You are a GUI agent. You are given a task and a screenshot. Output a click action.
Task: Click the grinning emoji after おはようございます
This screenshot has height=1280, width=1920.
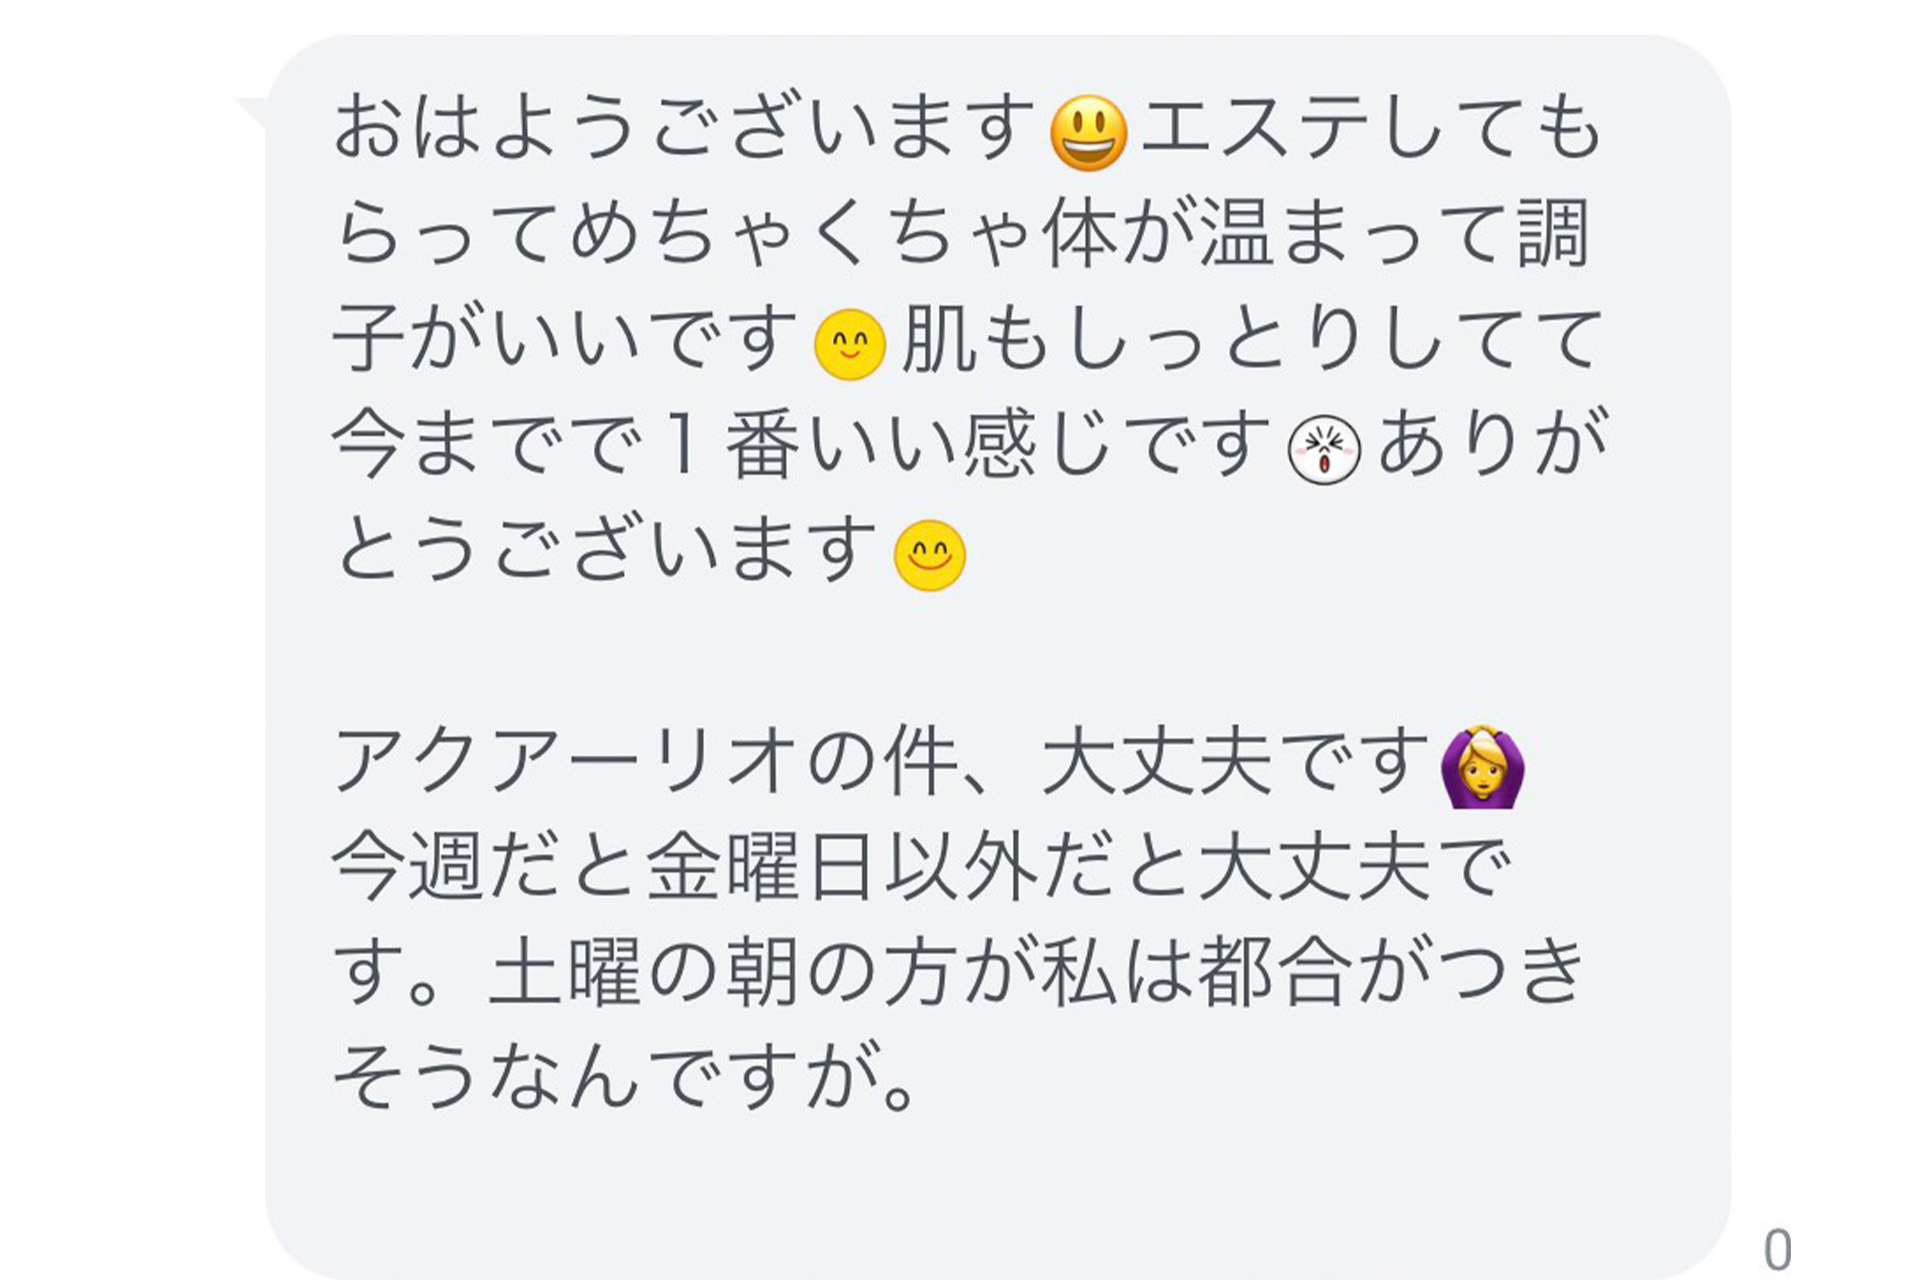(1089, 133)
